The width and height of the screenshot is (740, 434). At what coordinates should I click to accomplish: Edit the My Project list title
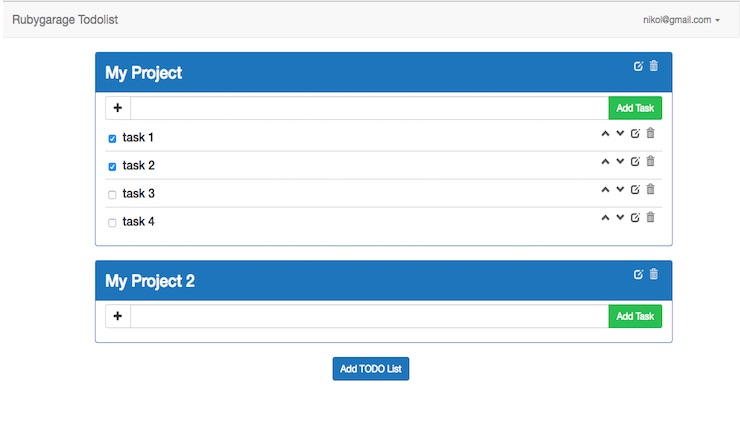click(x=639, y=66)
